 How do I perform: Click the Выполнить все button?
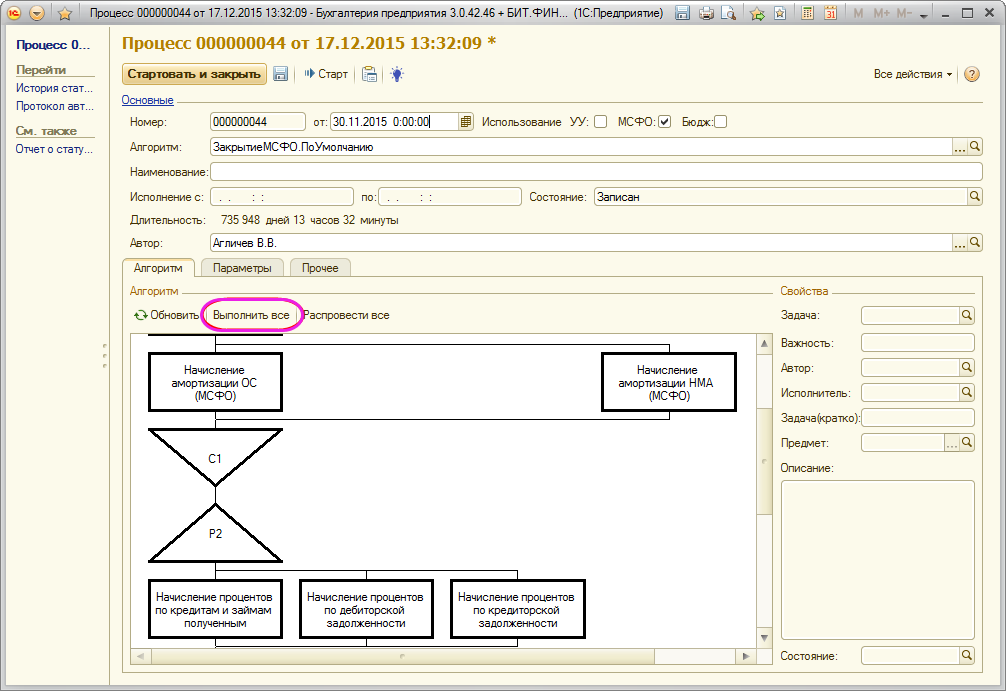pos(251,315)
